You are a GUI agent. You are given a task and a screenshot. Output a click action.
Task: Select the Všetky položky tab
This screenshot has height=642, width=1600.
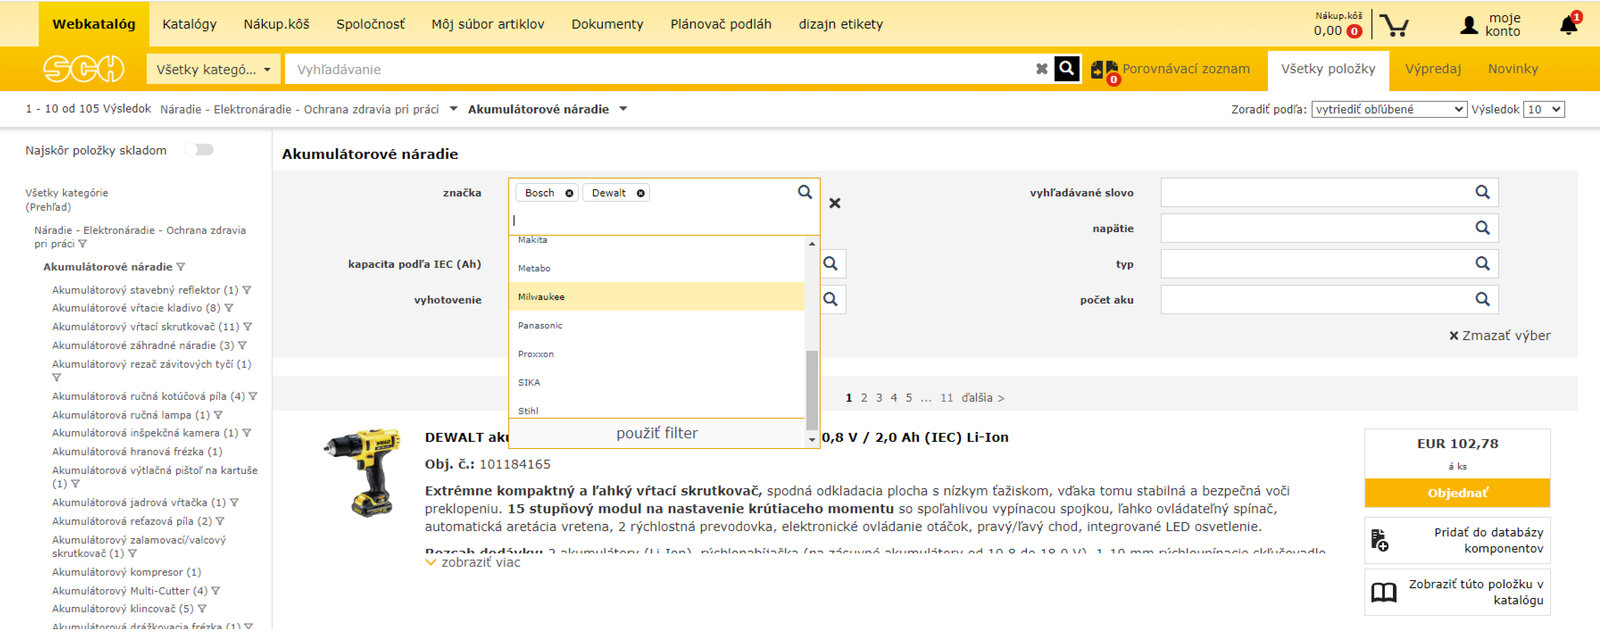[1328, 70]
